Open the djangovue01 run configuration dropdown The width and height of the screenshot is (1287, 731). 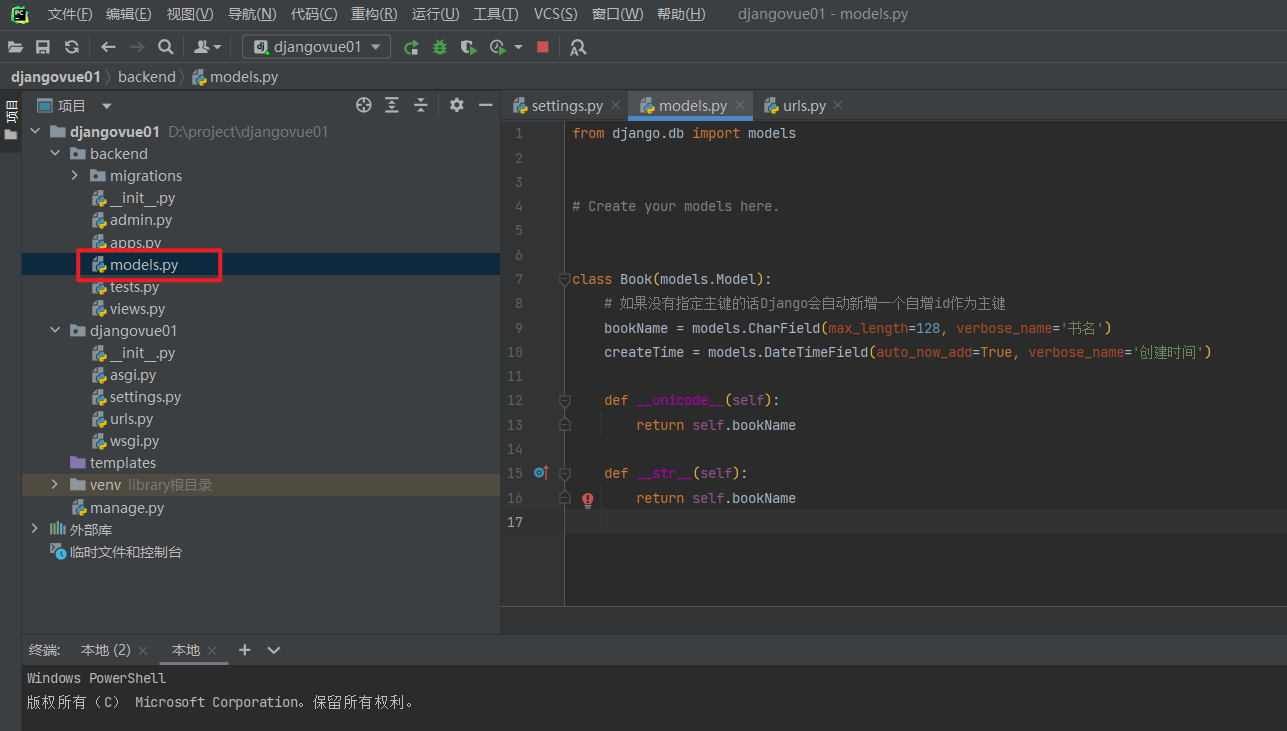(316, 47)
